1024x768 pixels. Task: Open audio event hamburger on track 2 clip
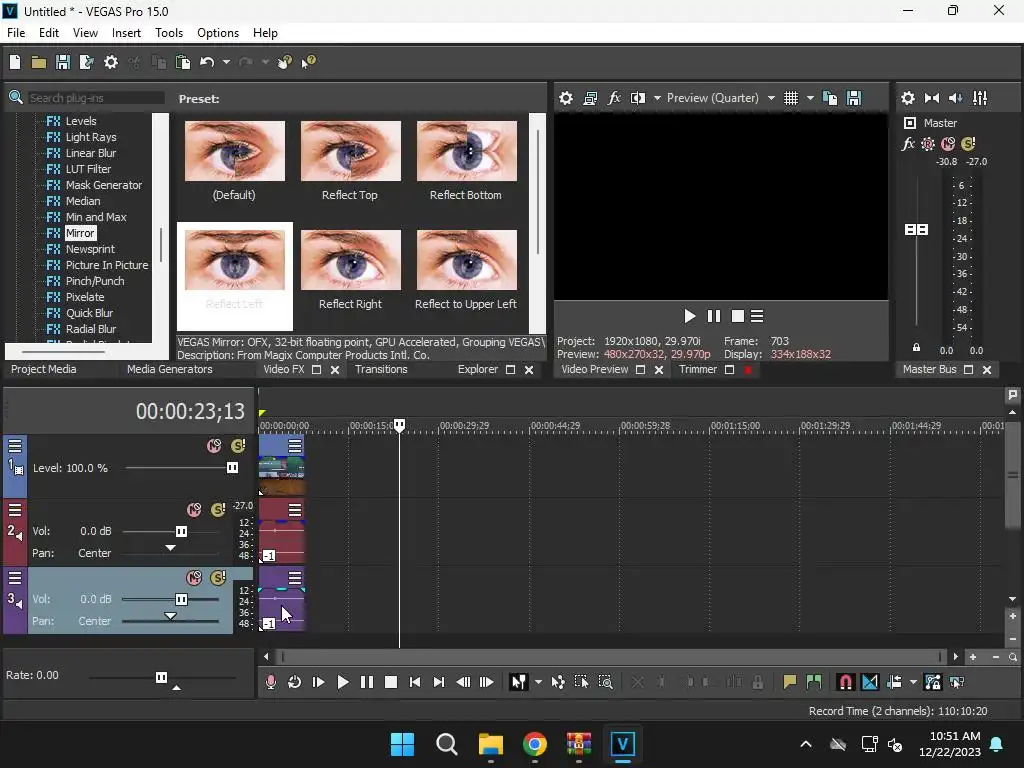[295, 510]
